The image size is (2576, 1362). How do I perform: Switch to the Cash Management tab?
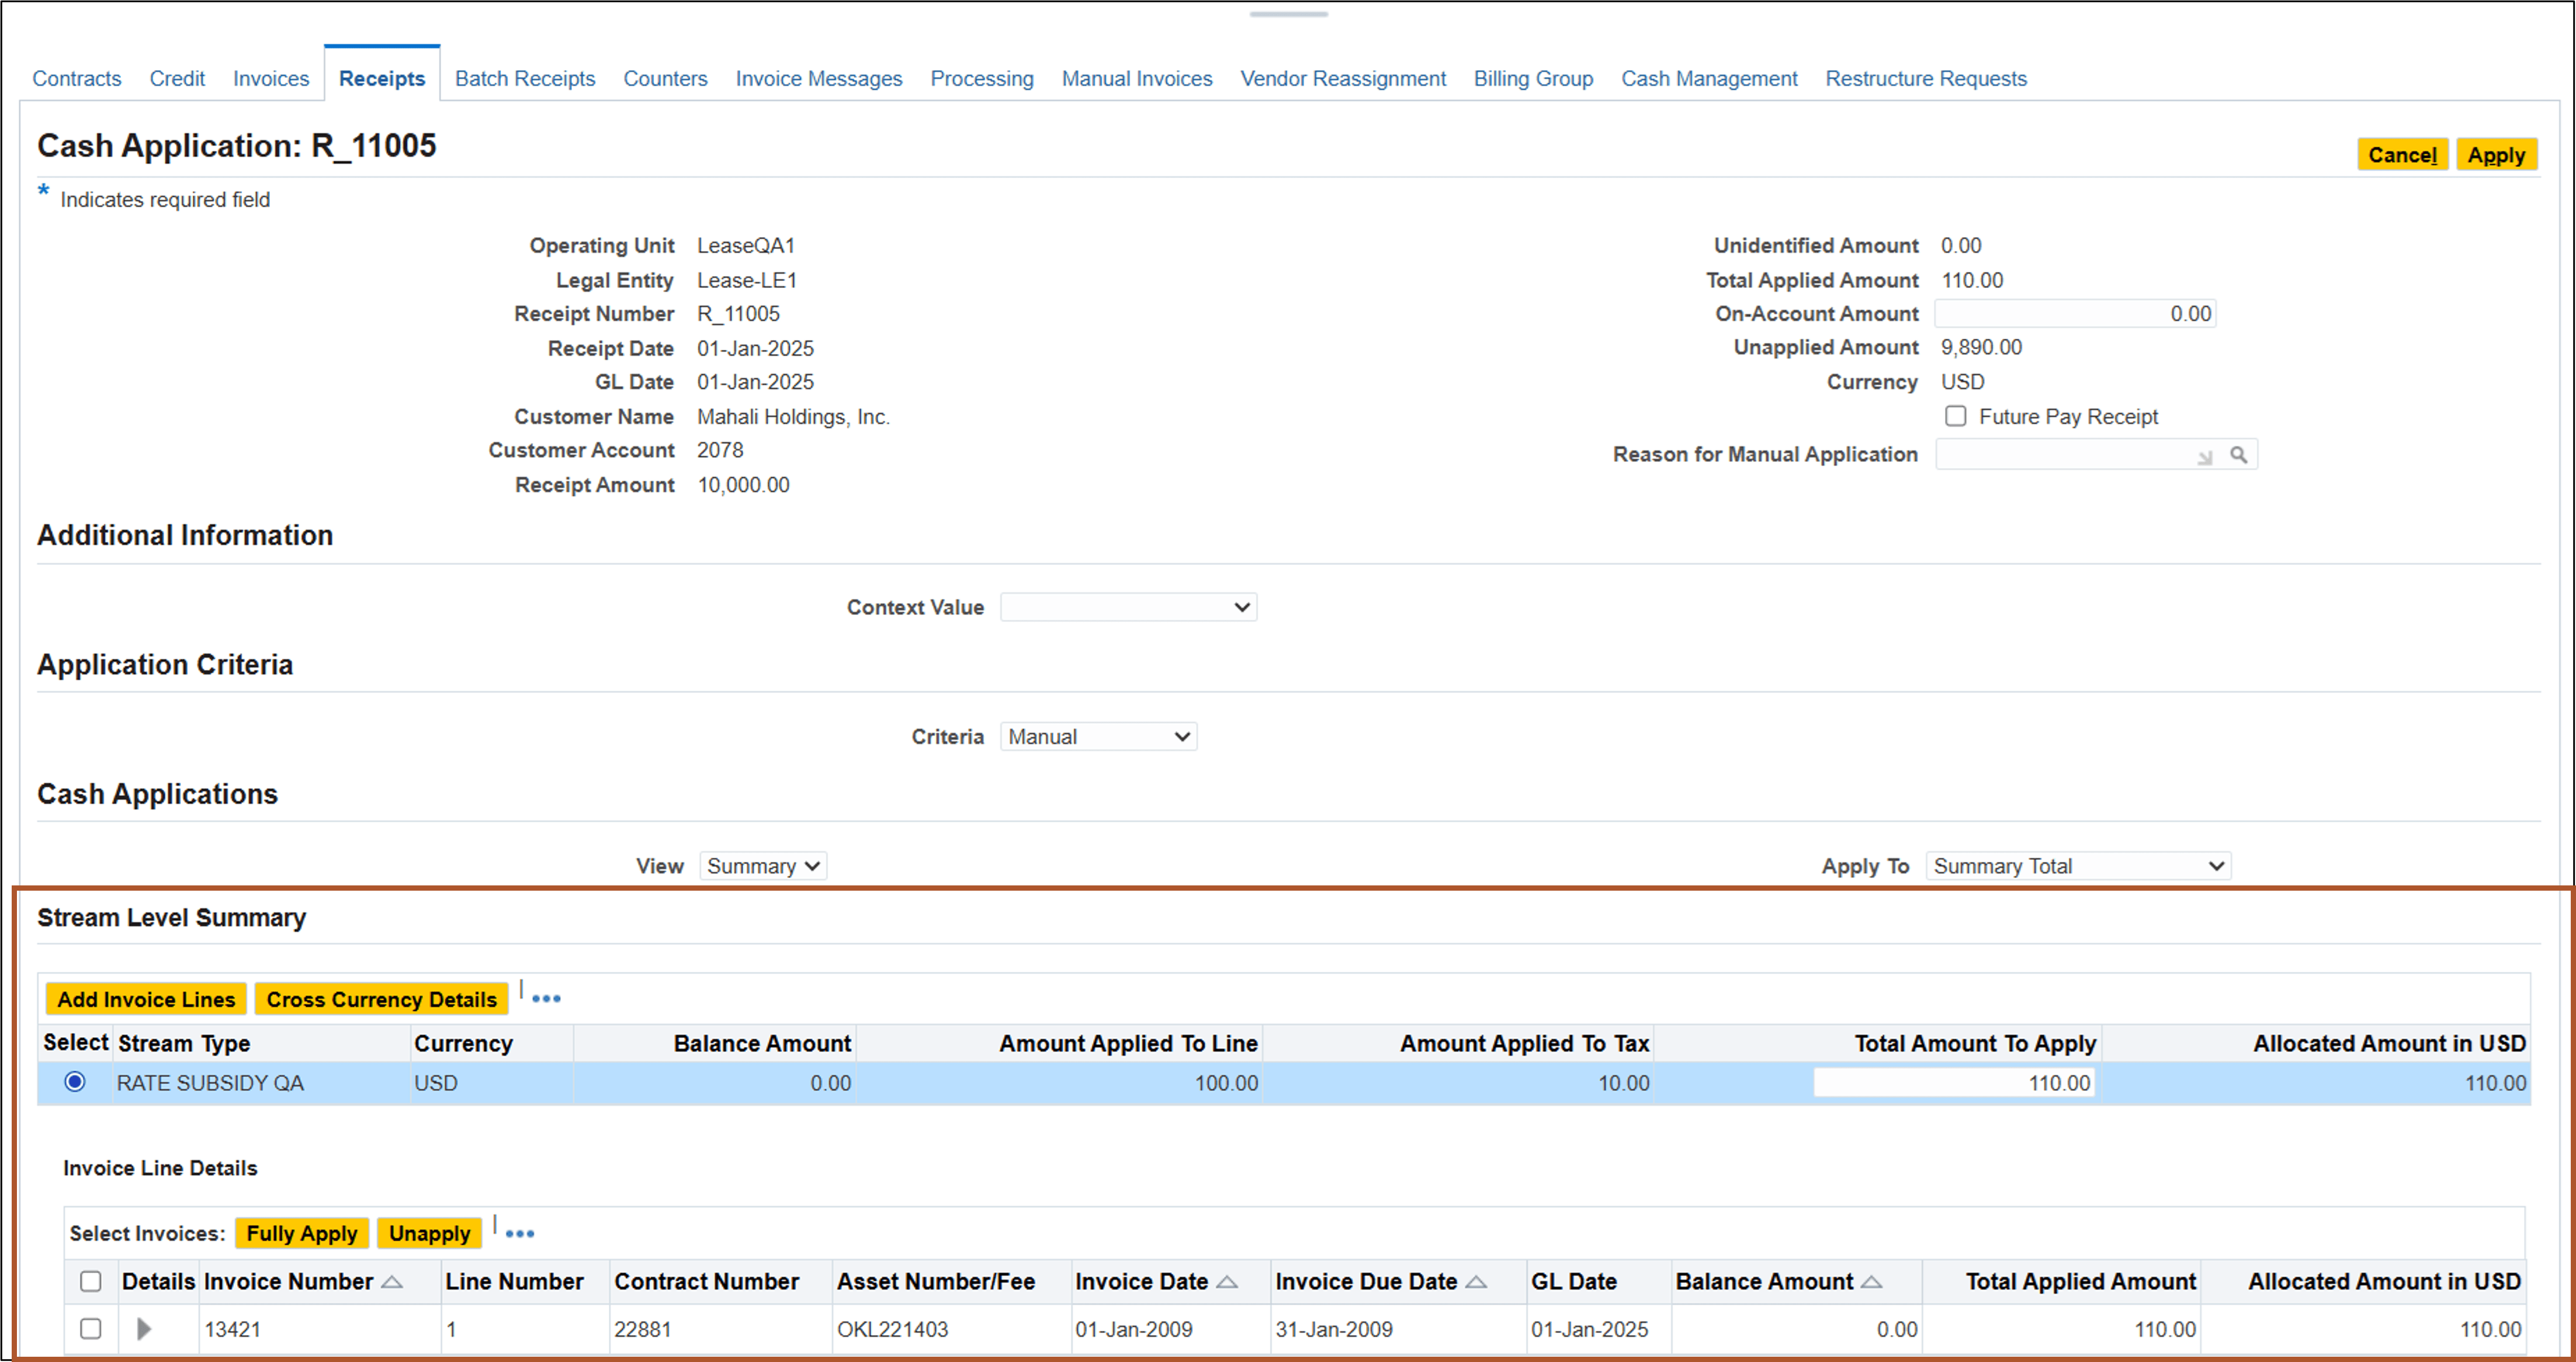coord(1709,78)
